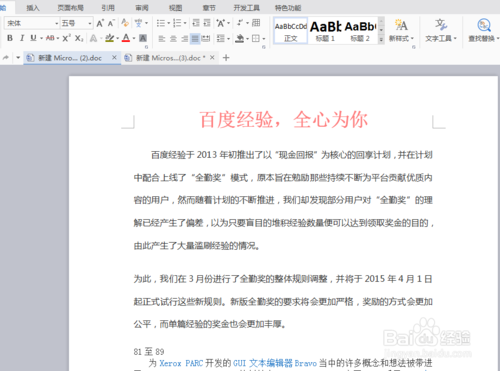The image size is (500, 371).
Task: Click the increase font size icon
Action: click(100, 23)
